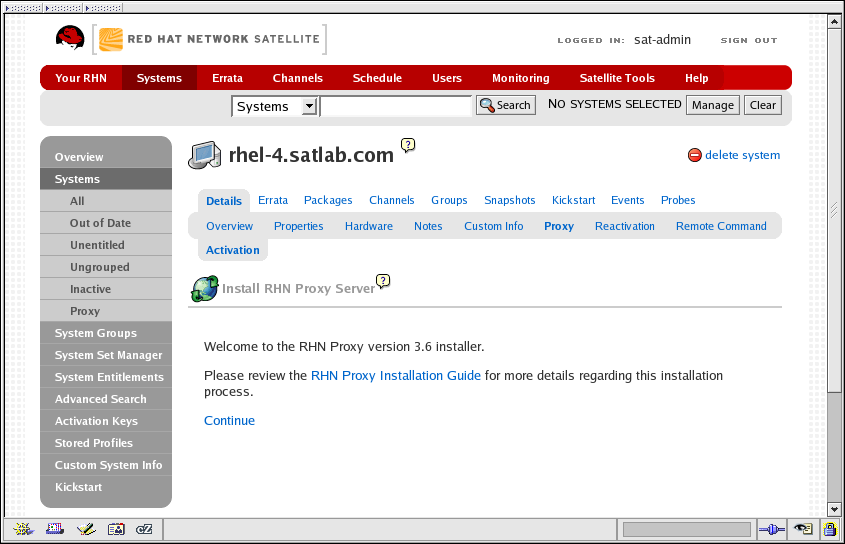
Task: Switch to the Groups tab
Action: coord(449,201)
